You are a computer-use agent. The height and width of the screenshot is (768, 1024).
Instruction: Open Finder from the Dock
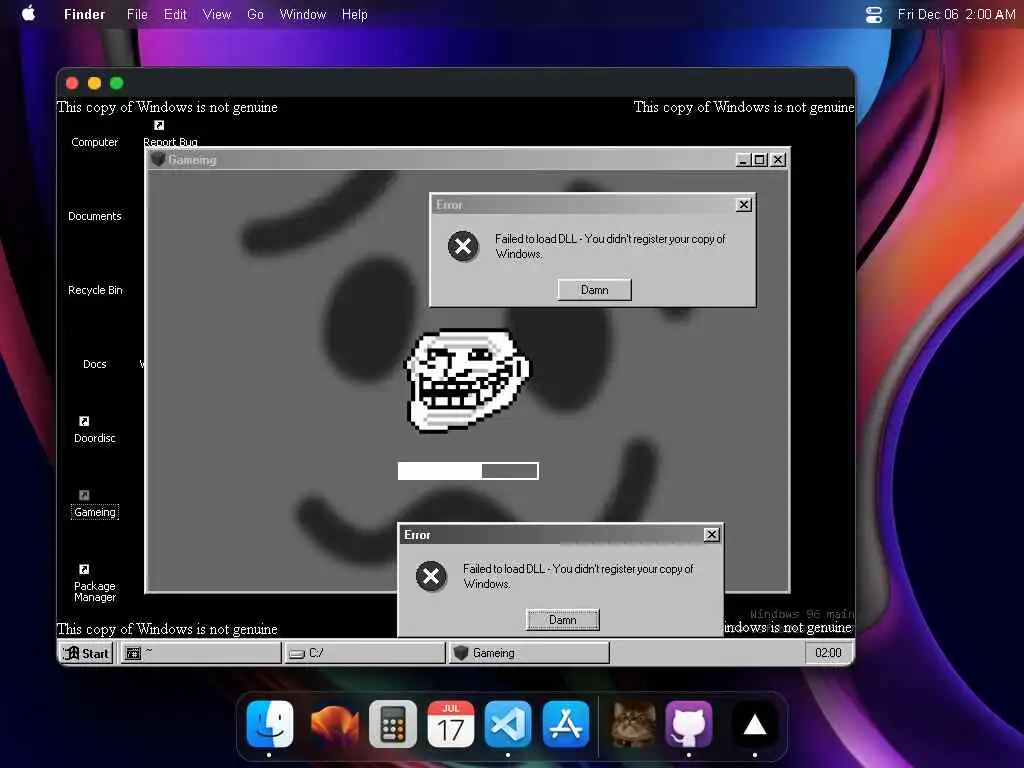click(x=270, y=724)
